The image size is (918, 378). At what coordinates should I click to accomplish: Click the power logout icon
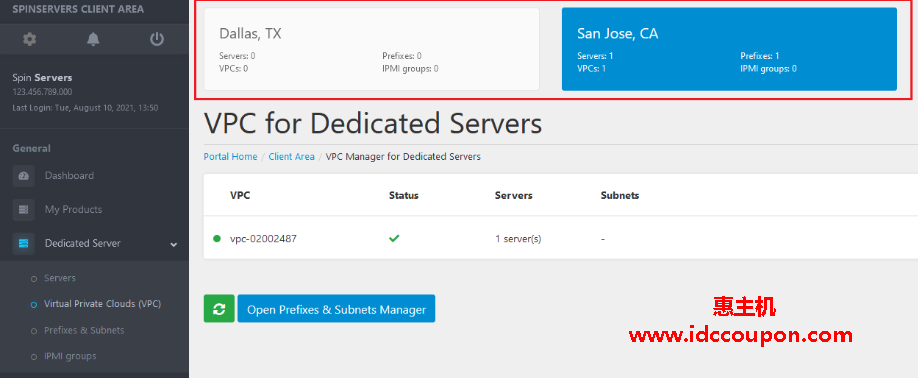point(156,39)
